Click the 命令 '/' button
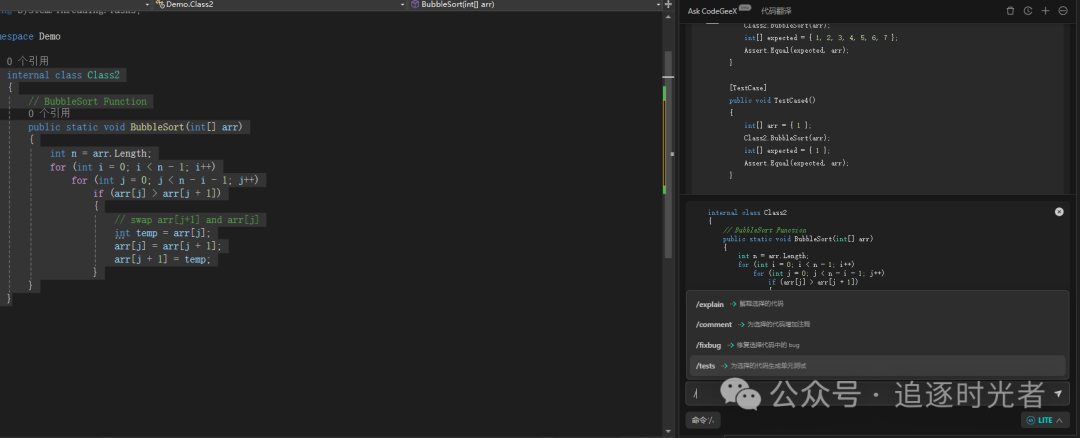Screen dimensions: 1080x438 click(703, 420)
